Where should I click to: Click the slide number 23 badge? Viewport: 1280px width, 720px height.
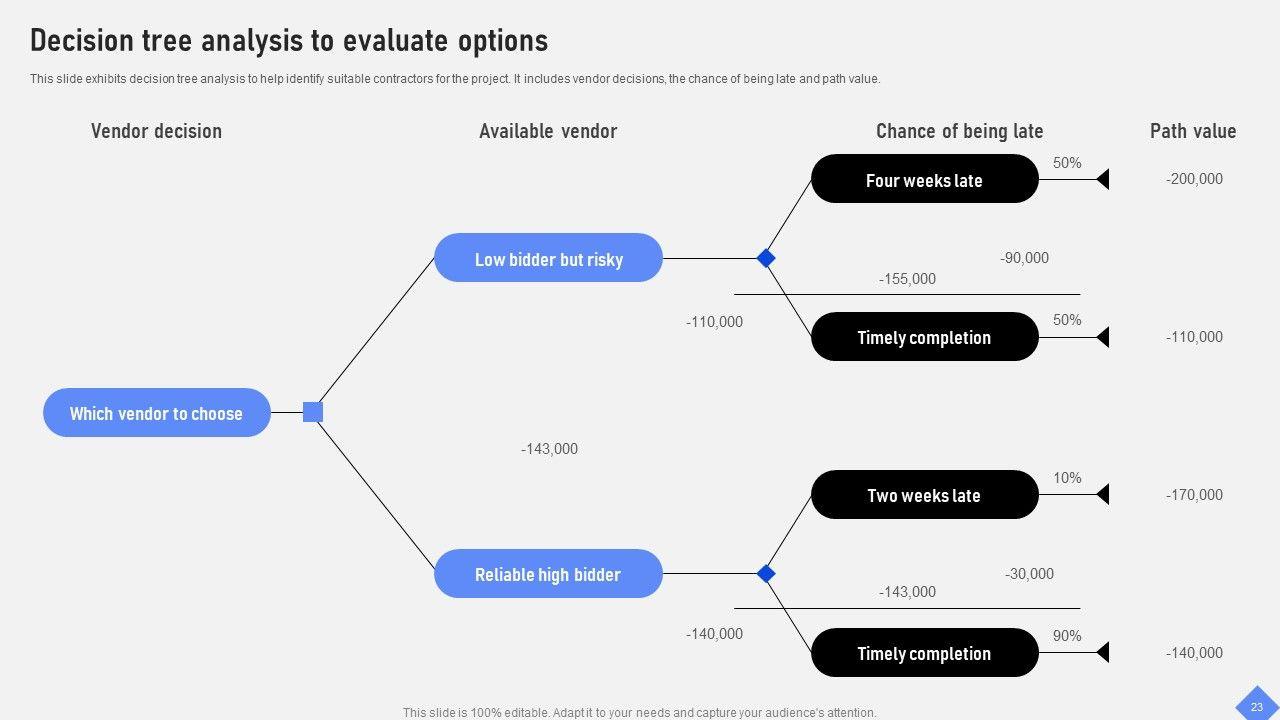tap(1257, 706)
